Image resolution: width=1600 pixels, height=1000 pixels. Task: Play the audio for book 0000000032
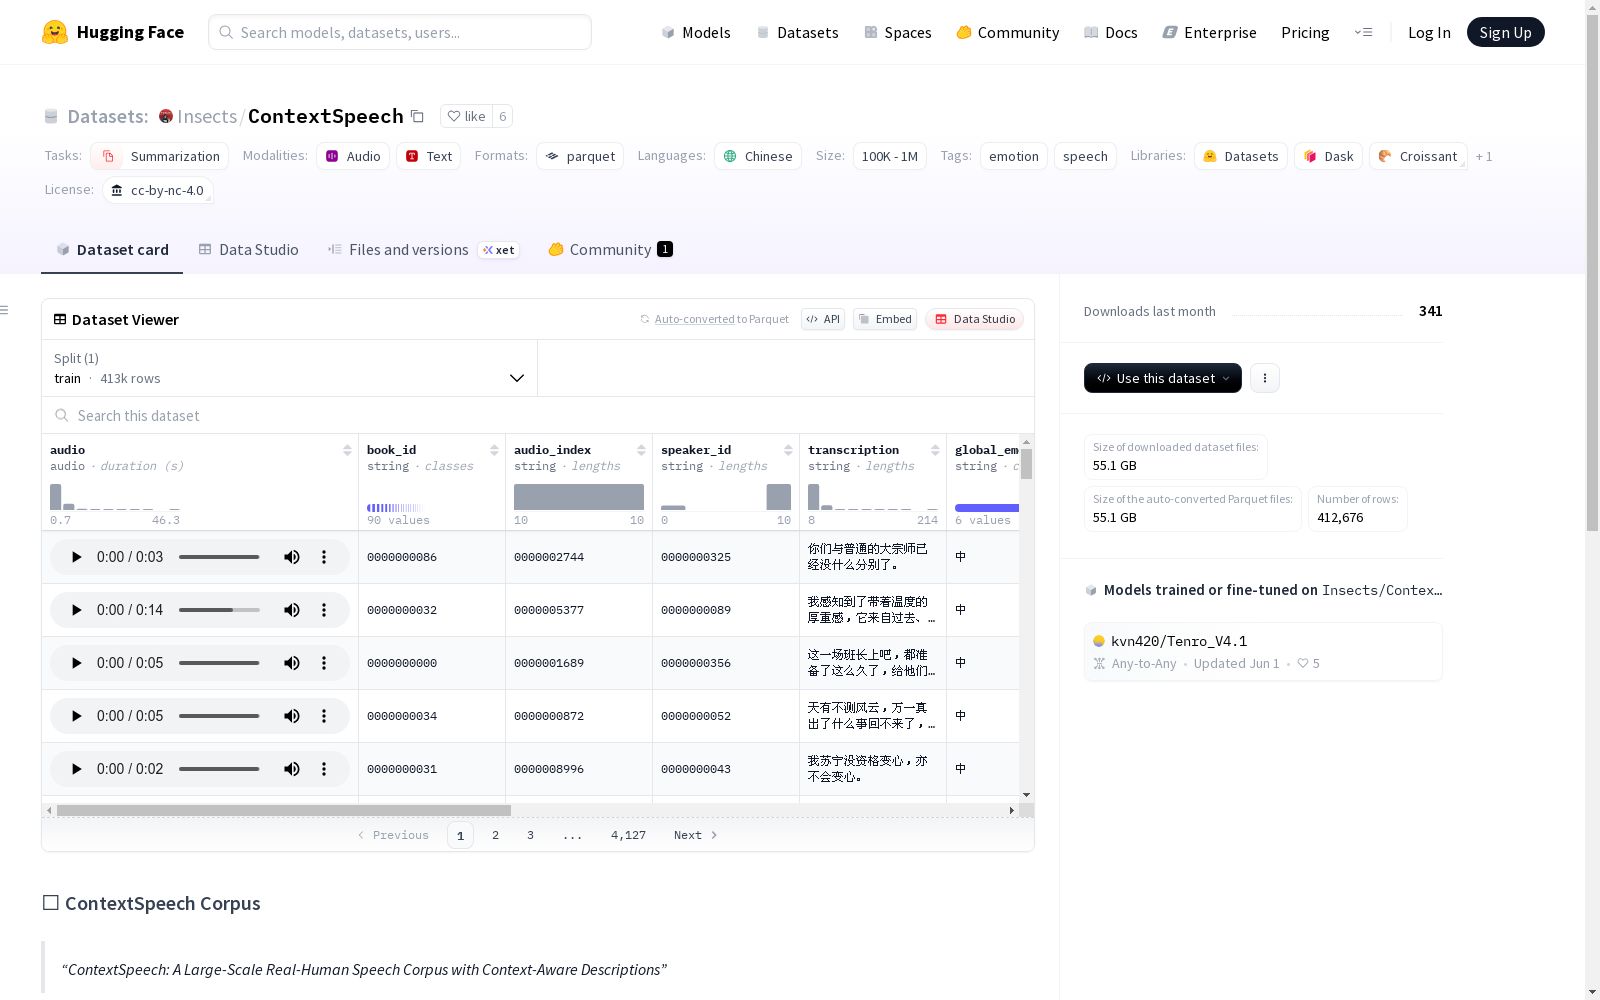point(76,610)
